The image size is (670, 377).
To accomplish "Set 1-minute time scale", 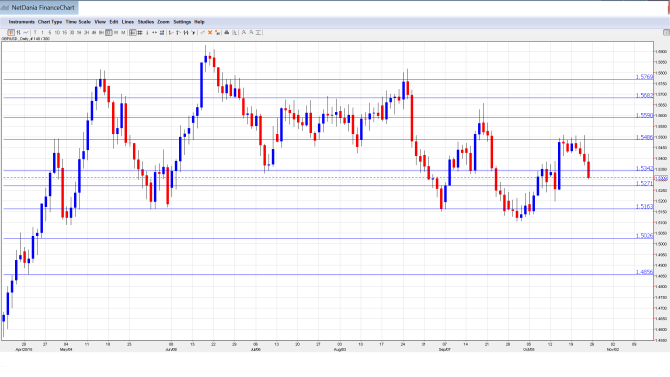I will pyautogui.click(x=42, y=32).
